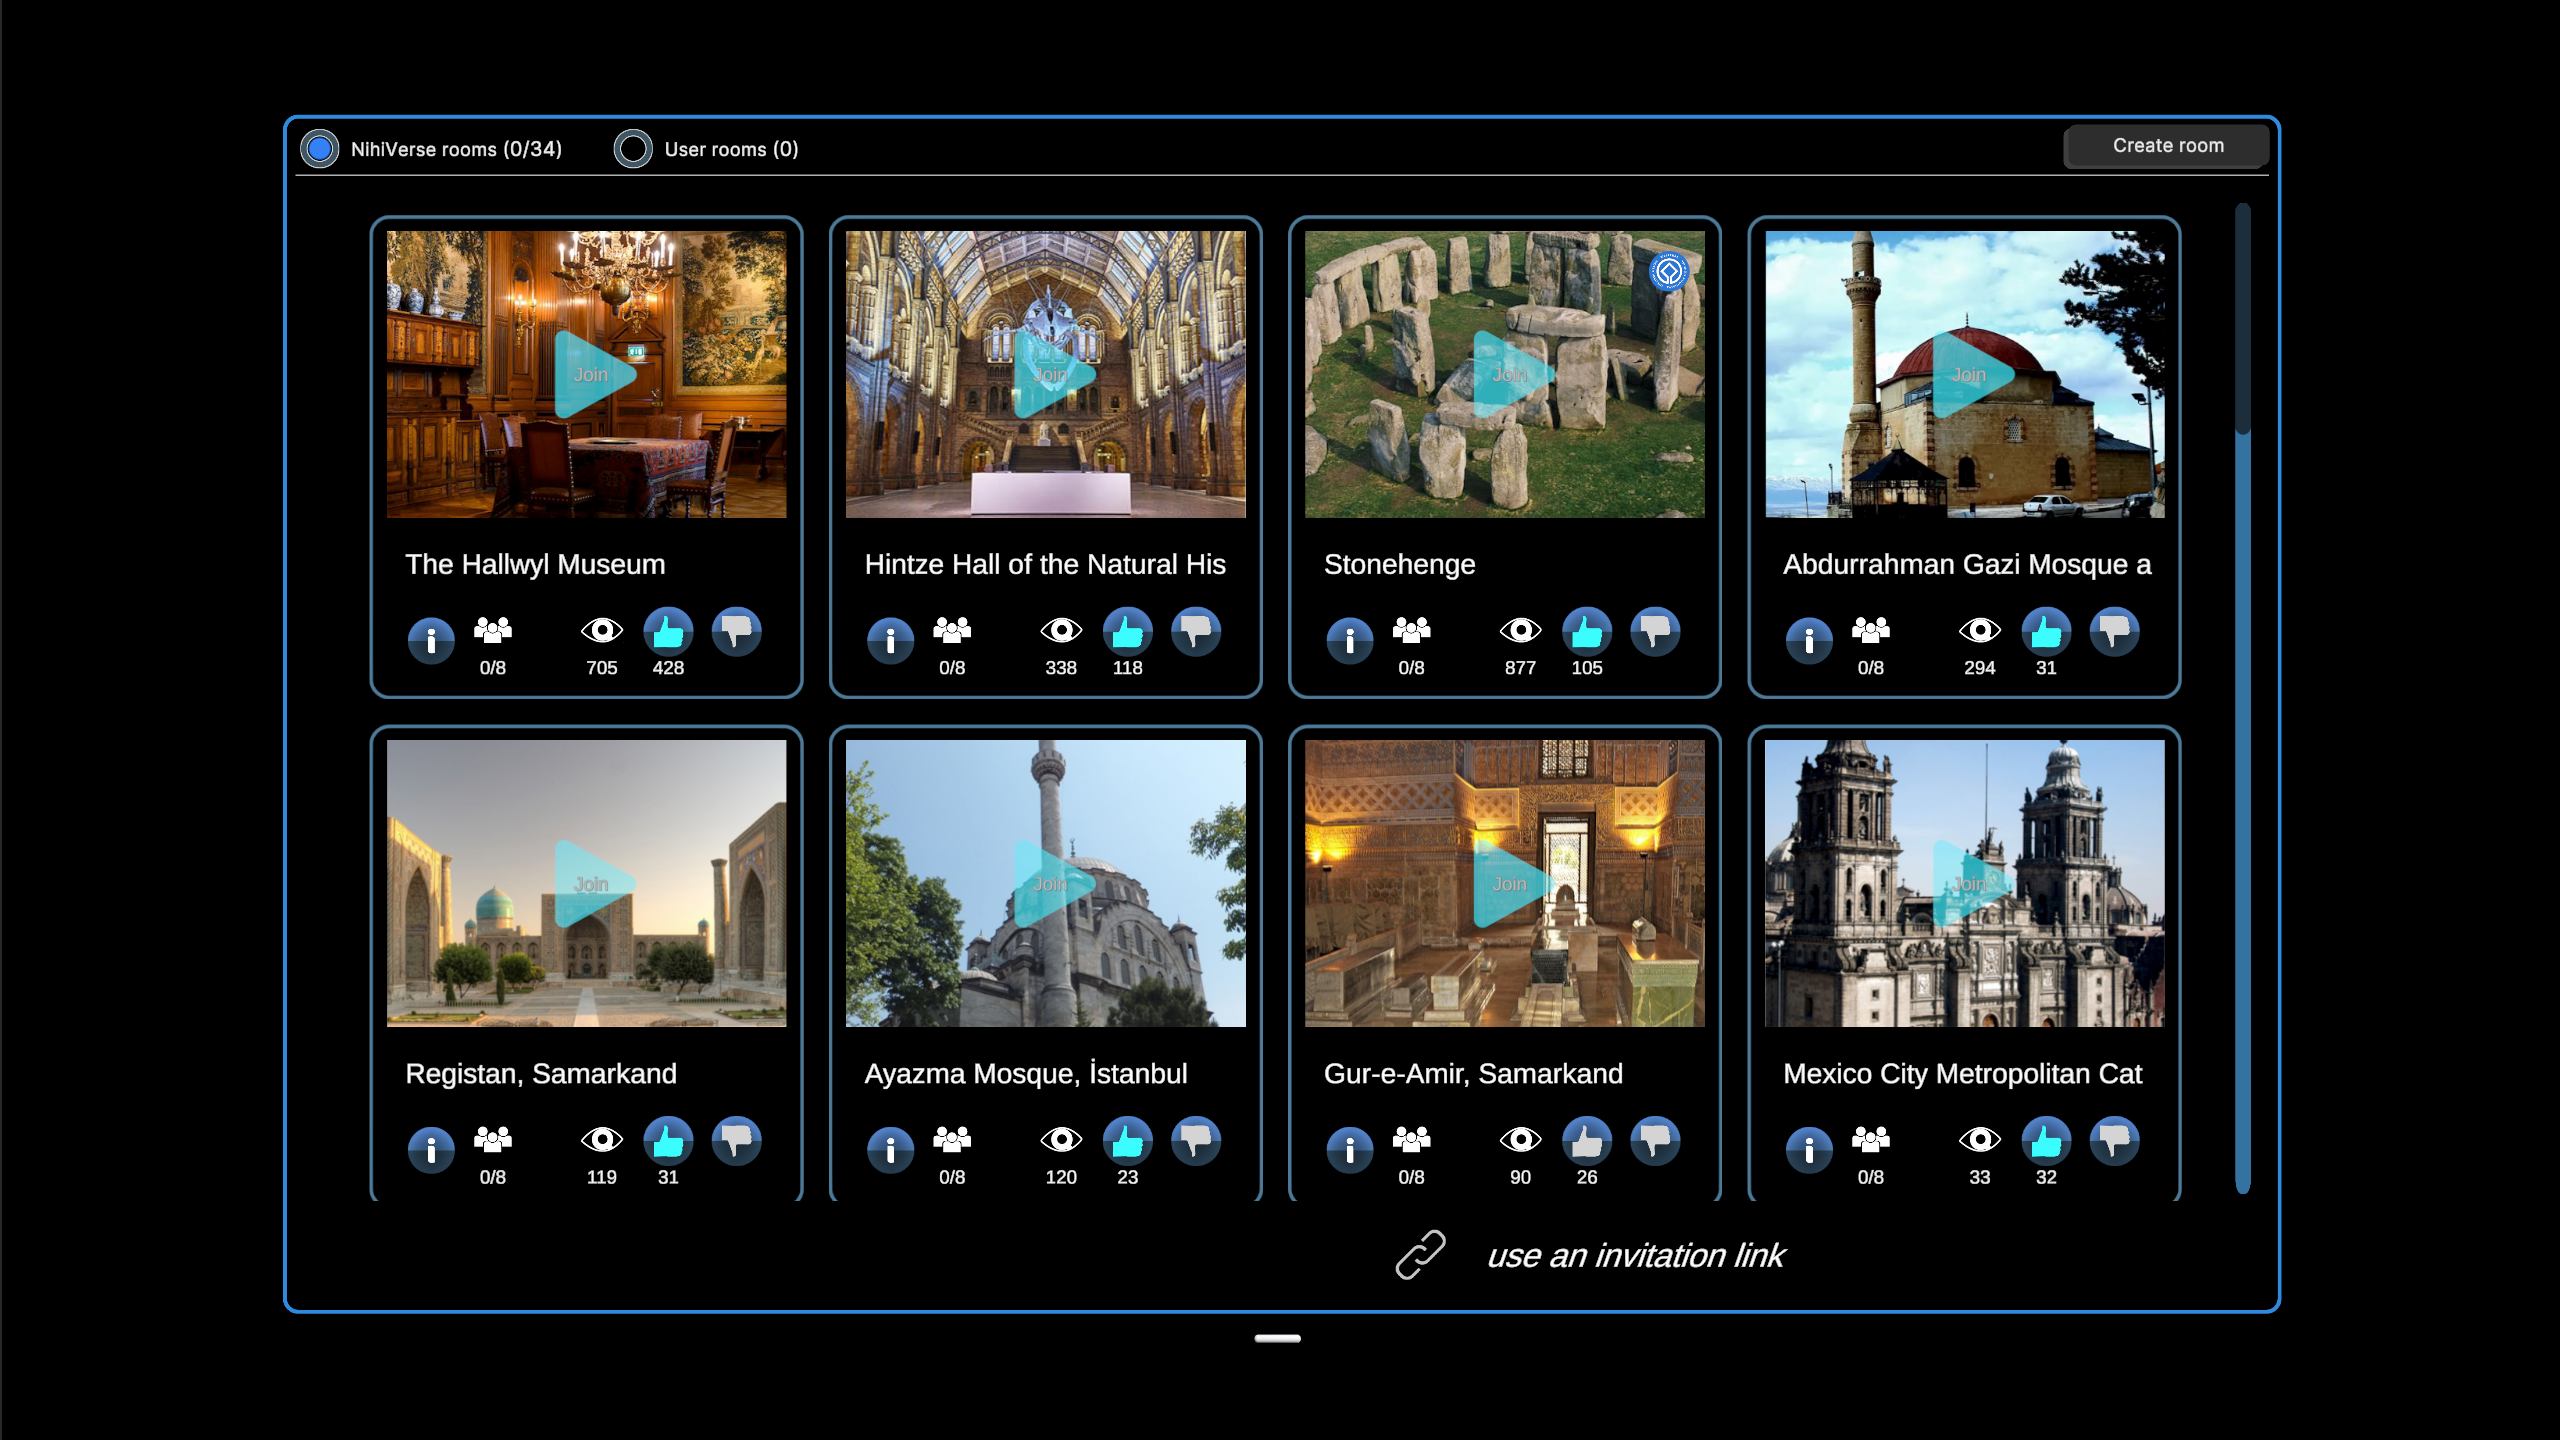Open info for The Hallwyl Museum

[x=431, y=640]
